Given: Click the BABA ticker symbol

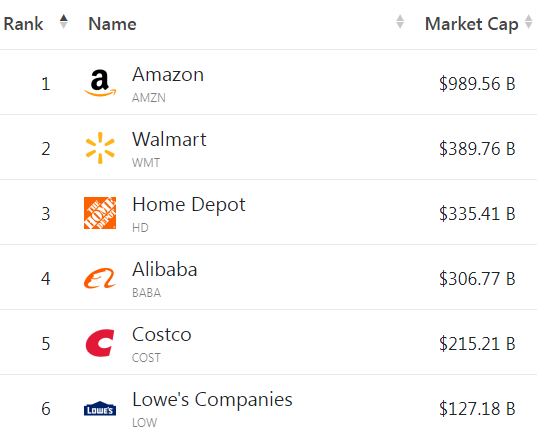Looking at the screenshot, I should point(147,293).
